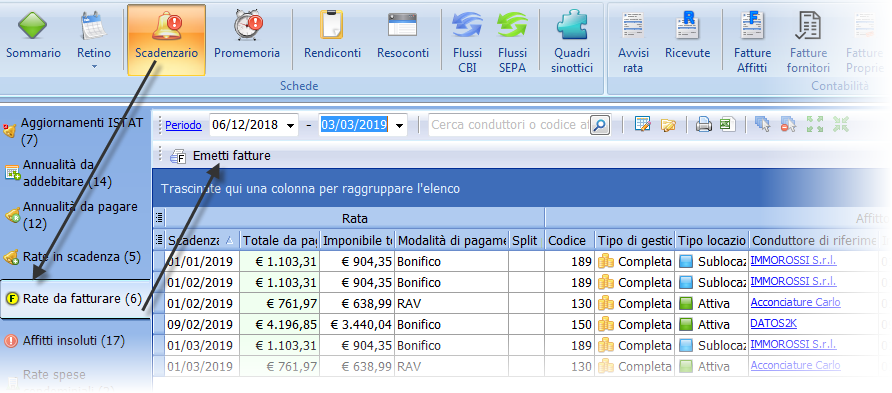
Task: Click the search magnifier icon
Action: tap(600, 125)
